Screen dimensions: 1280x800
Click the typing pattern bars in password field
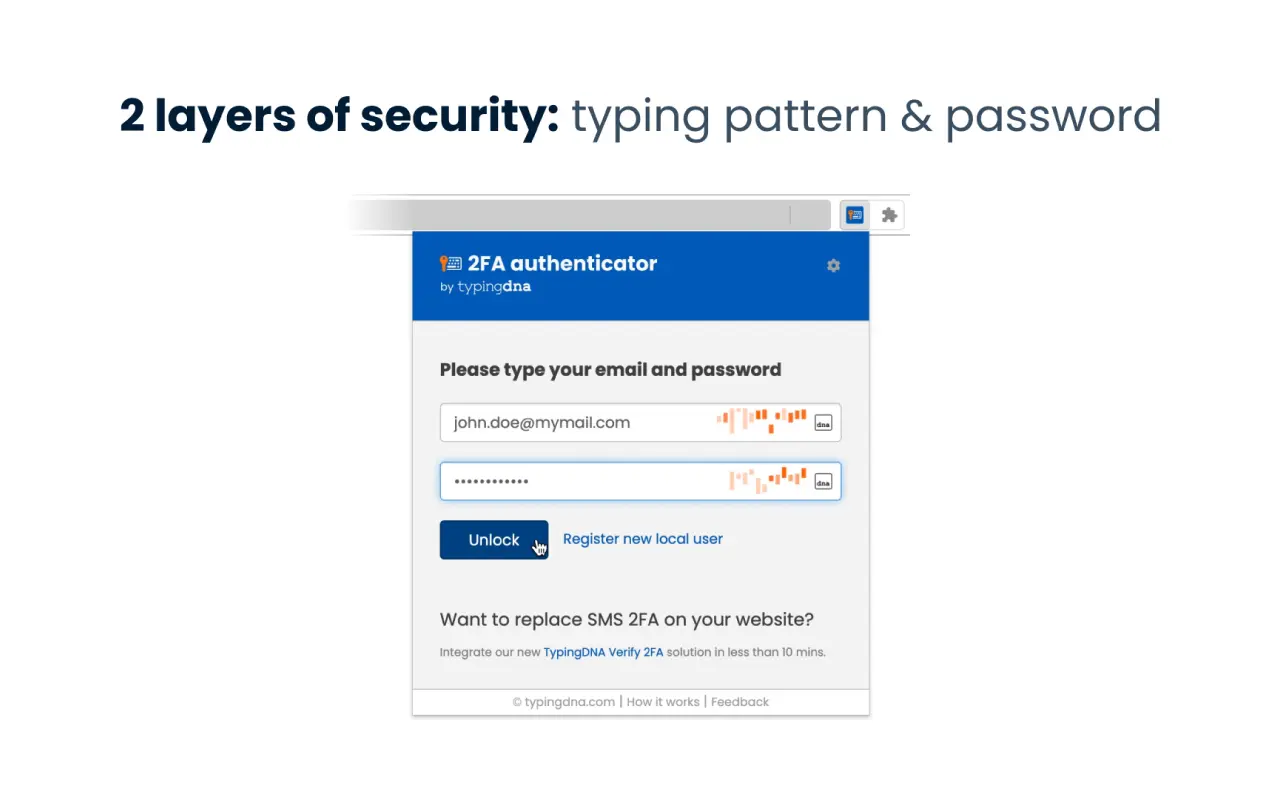click(768, 480)
